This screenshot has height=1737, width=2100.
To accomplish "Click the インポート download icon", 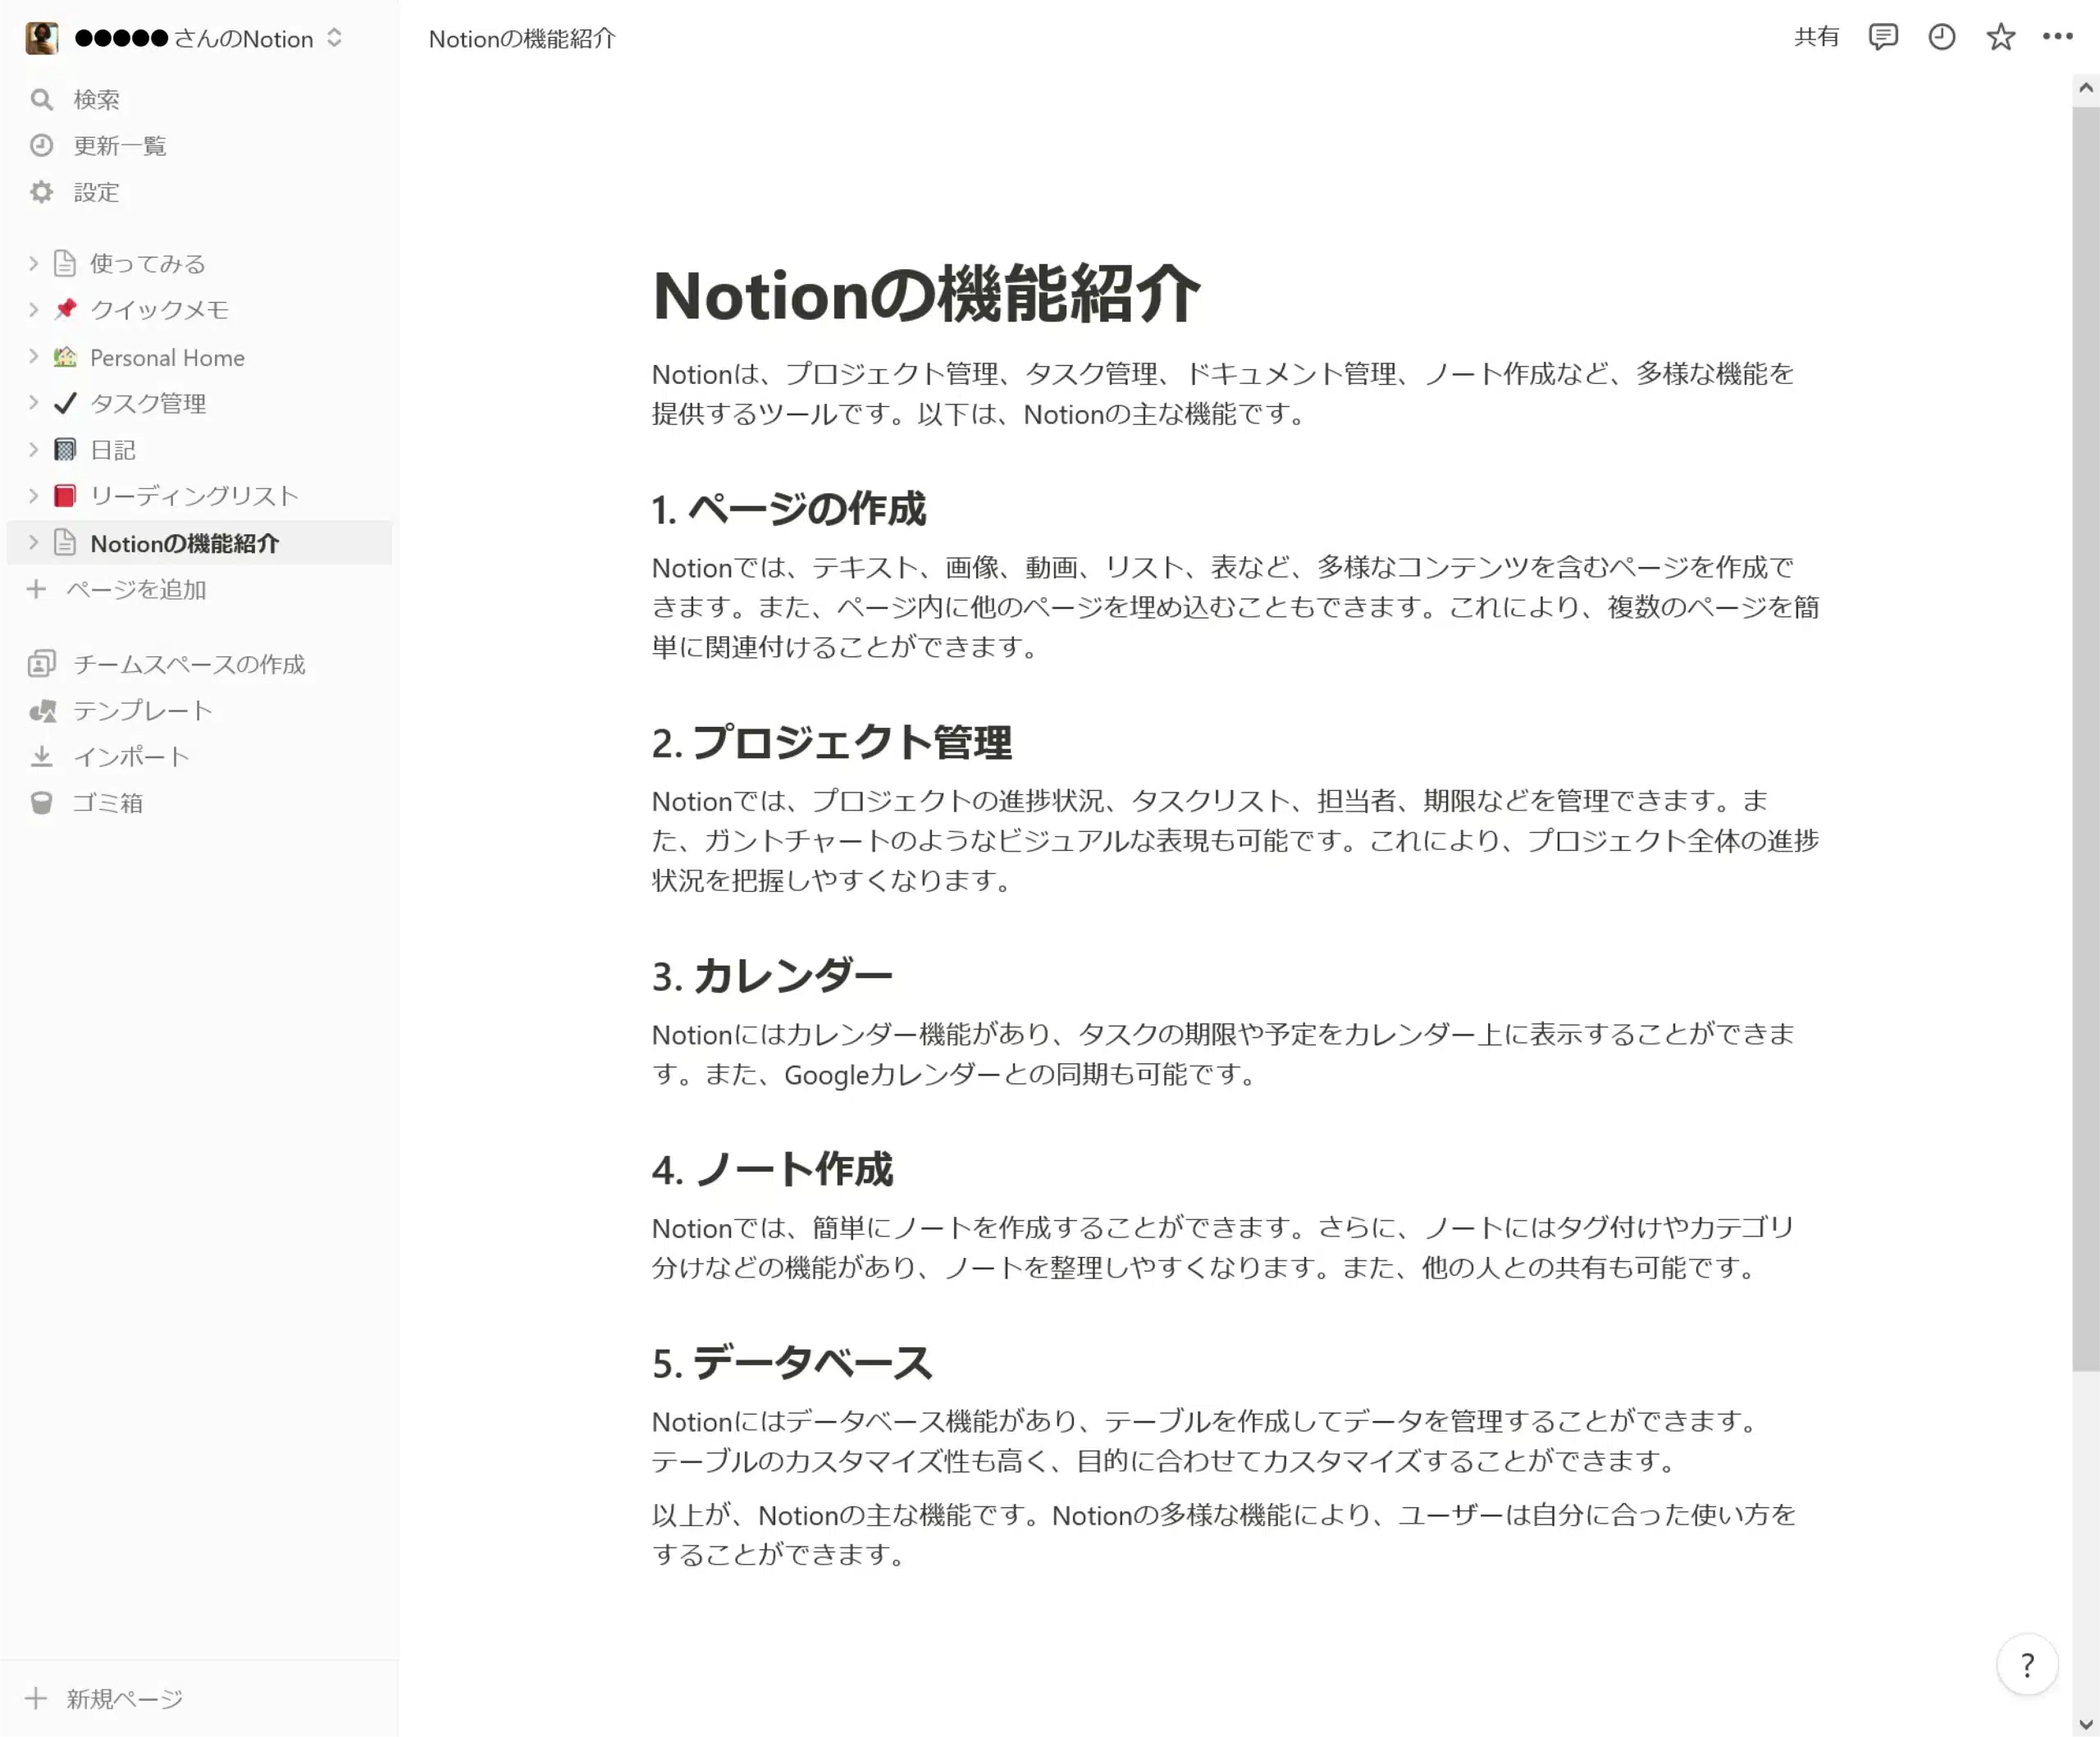I will click(x=41, y=756).
